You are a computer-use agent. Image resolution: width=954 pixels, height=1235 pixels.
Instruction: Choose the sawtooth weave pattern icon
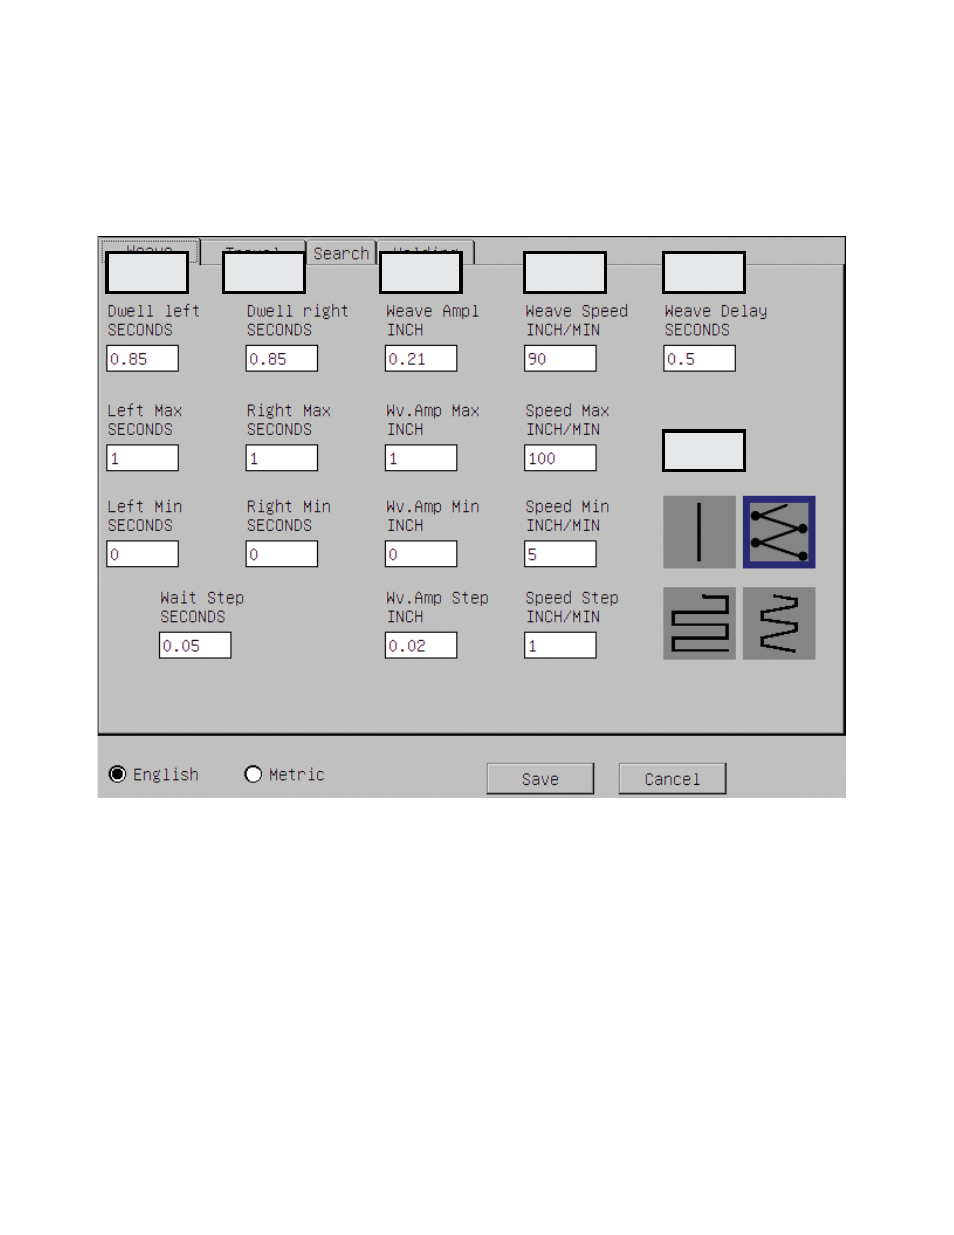(779, 623)
